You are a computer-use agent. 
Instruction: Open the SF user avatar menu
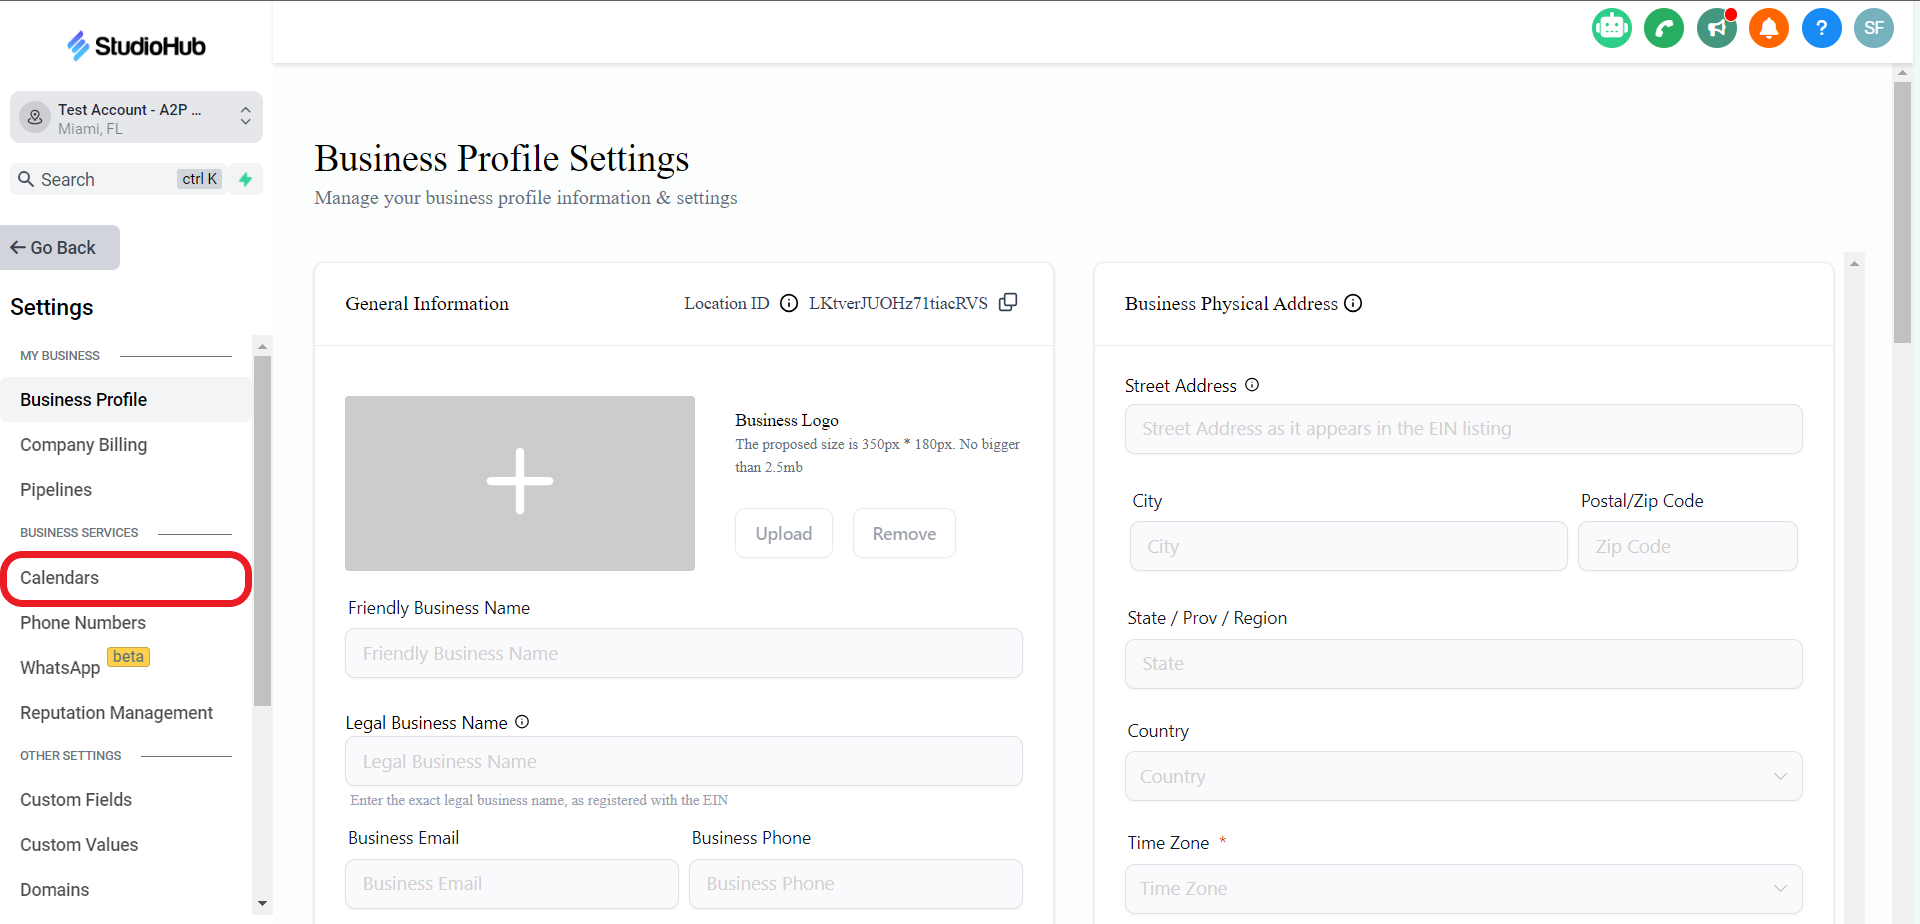click(1874, 28)
